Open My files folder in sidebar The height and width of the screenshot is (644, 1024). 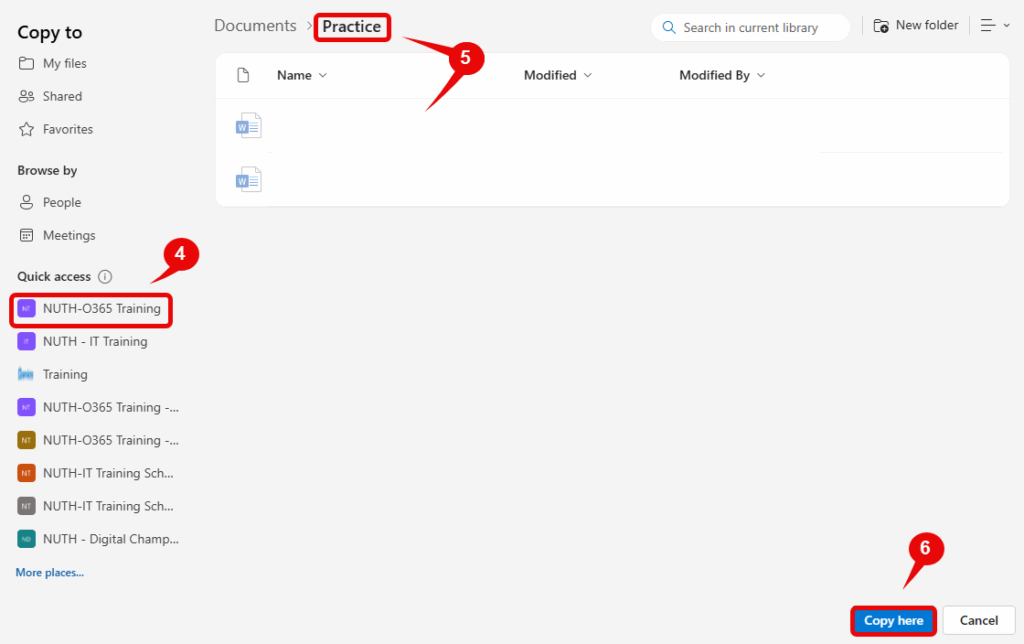64,64
